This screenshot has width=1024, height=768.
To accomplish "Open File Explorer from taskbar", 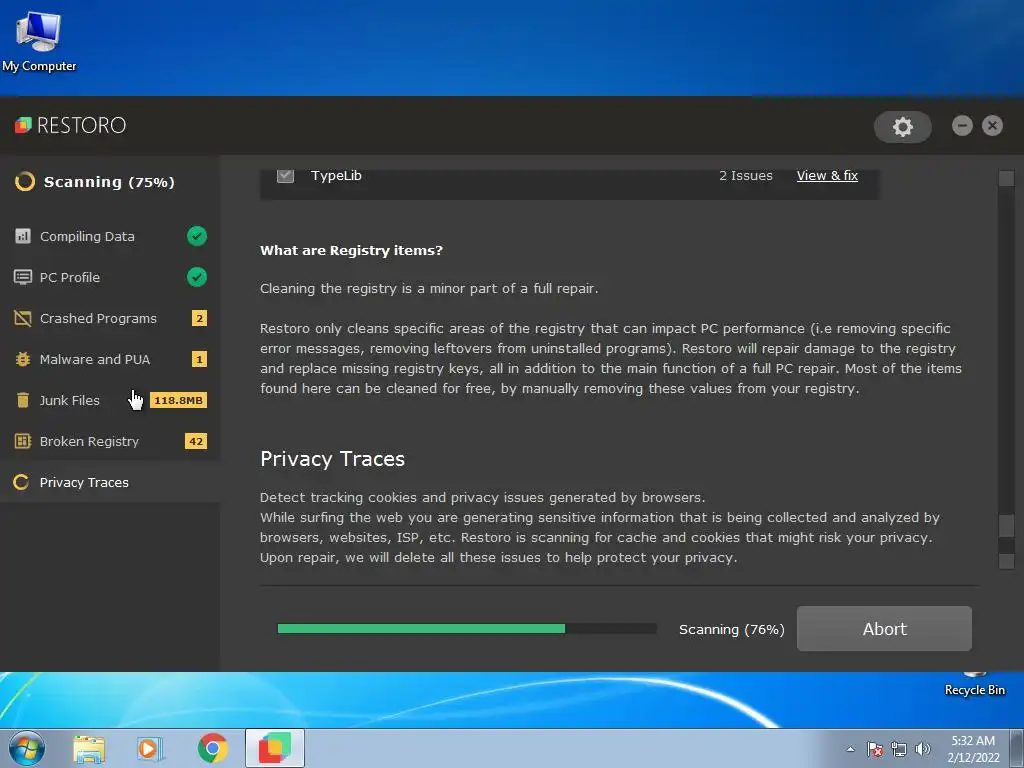I will click(89, 749).
